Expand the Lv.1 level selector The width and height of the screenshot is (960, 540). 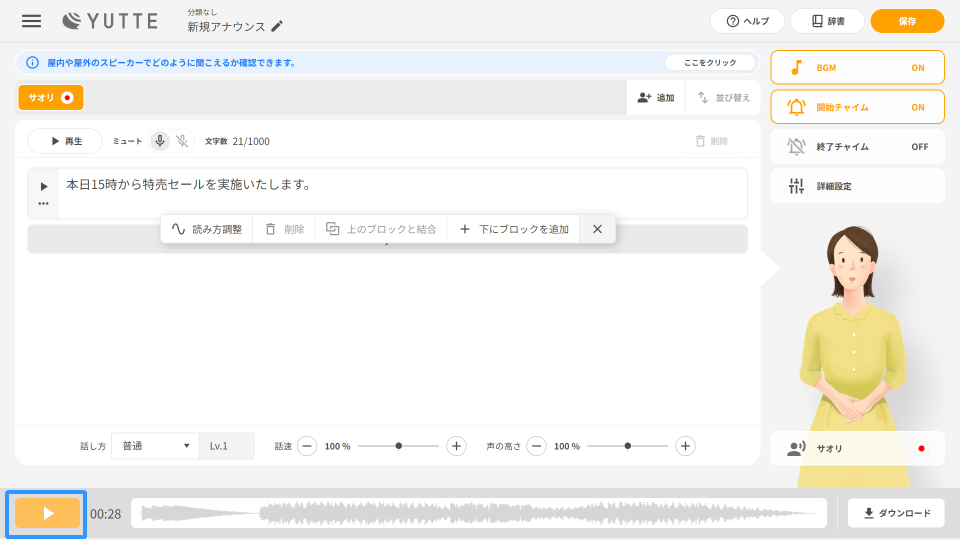click(x=227, y=446)
